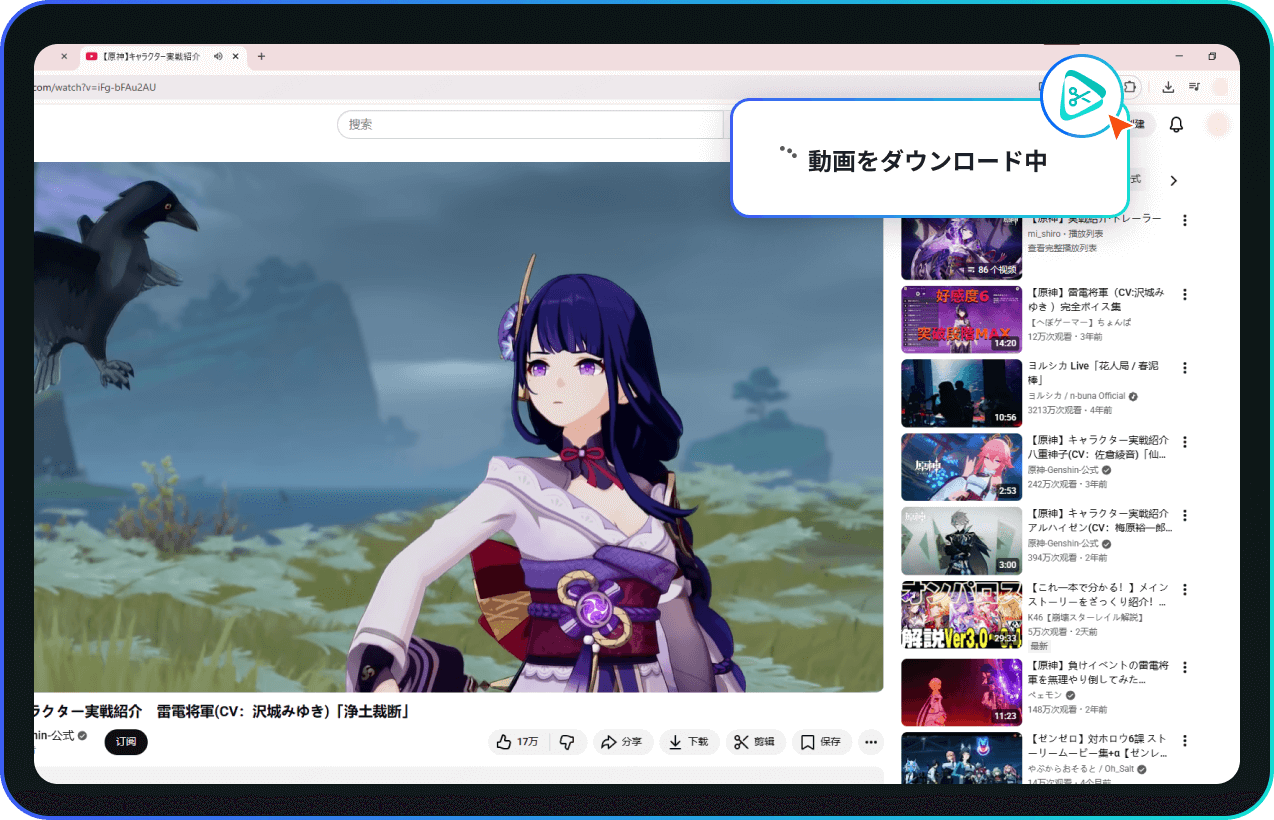Open menu for メインストーリーをざっくり紹介 video
This screenshot has height=820, width=1274.
click(x=1185, y=589)
